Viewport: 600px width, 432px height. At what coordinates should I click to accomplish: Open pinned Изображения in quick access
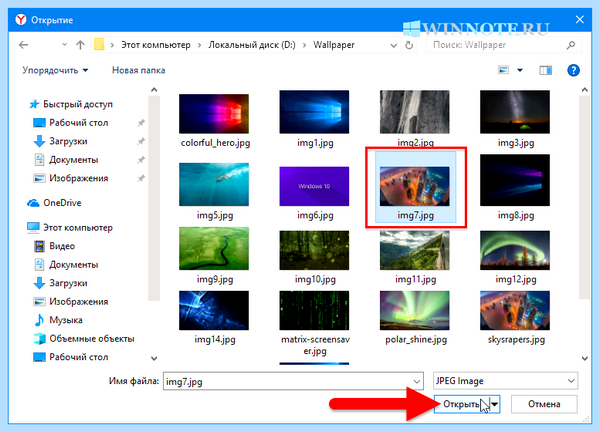pyautogui.click(x=71, y=178)
